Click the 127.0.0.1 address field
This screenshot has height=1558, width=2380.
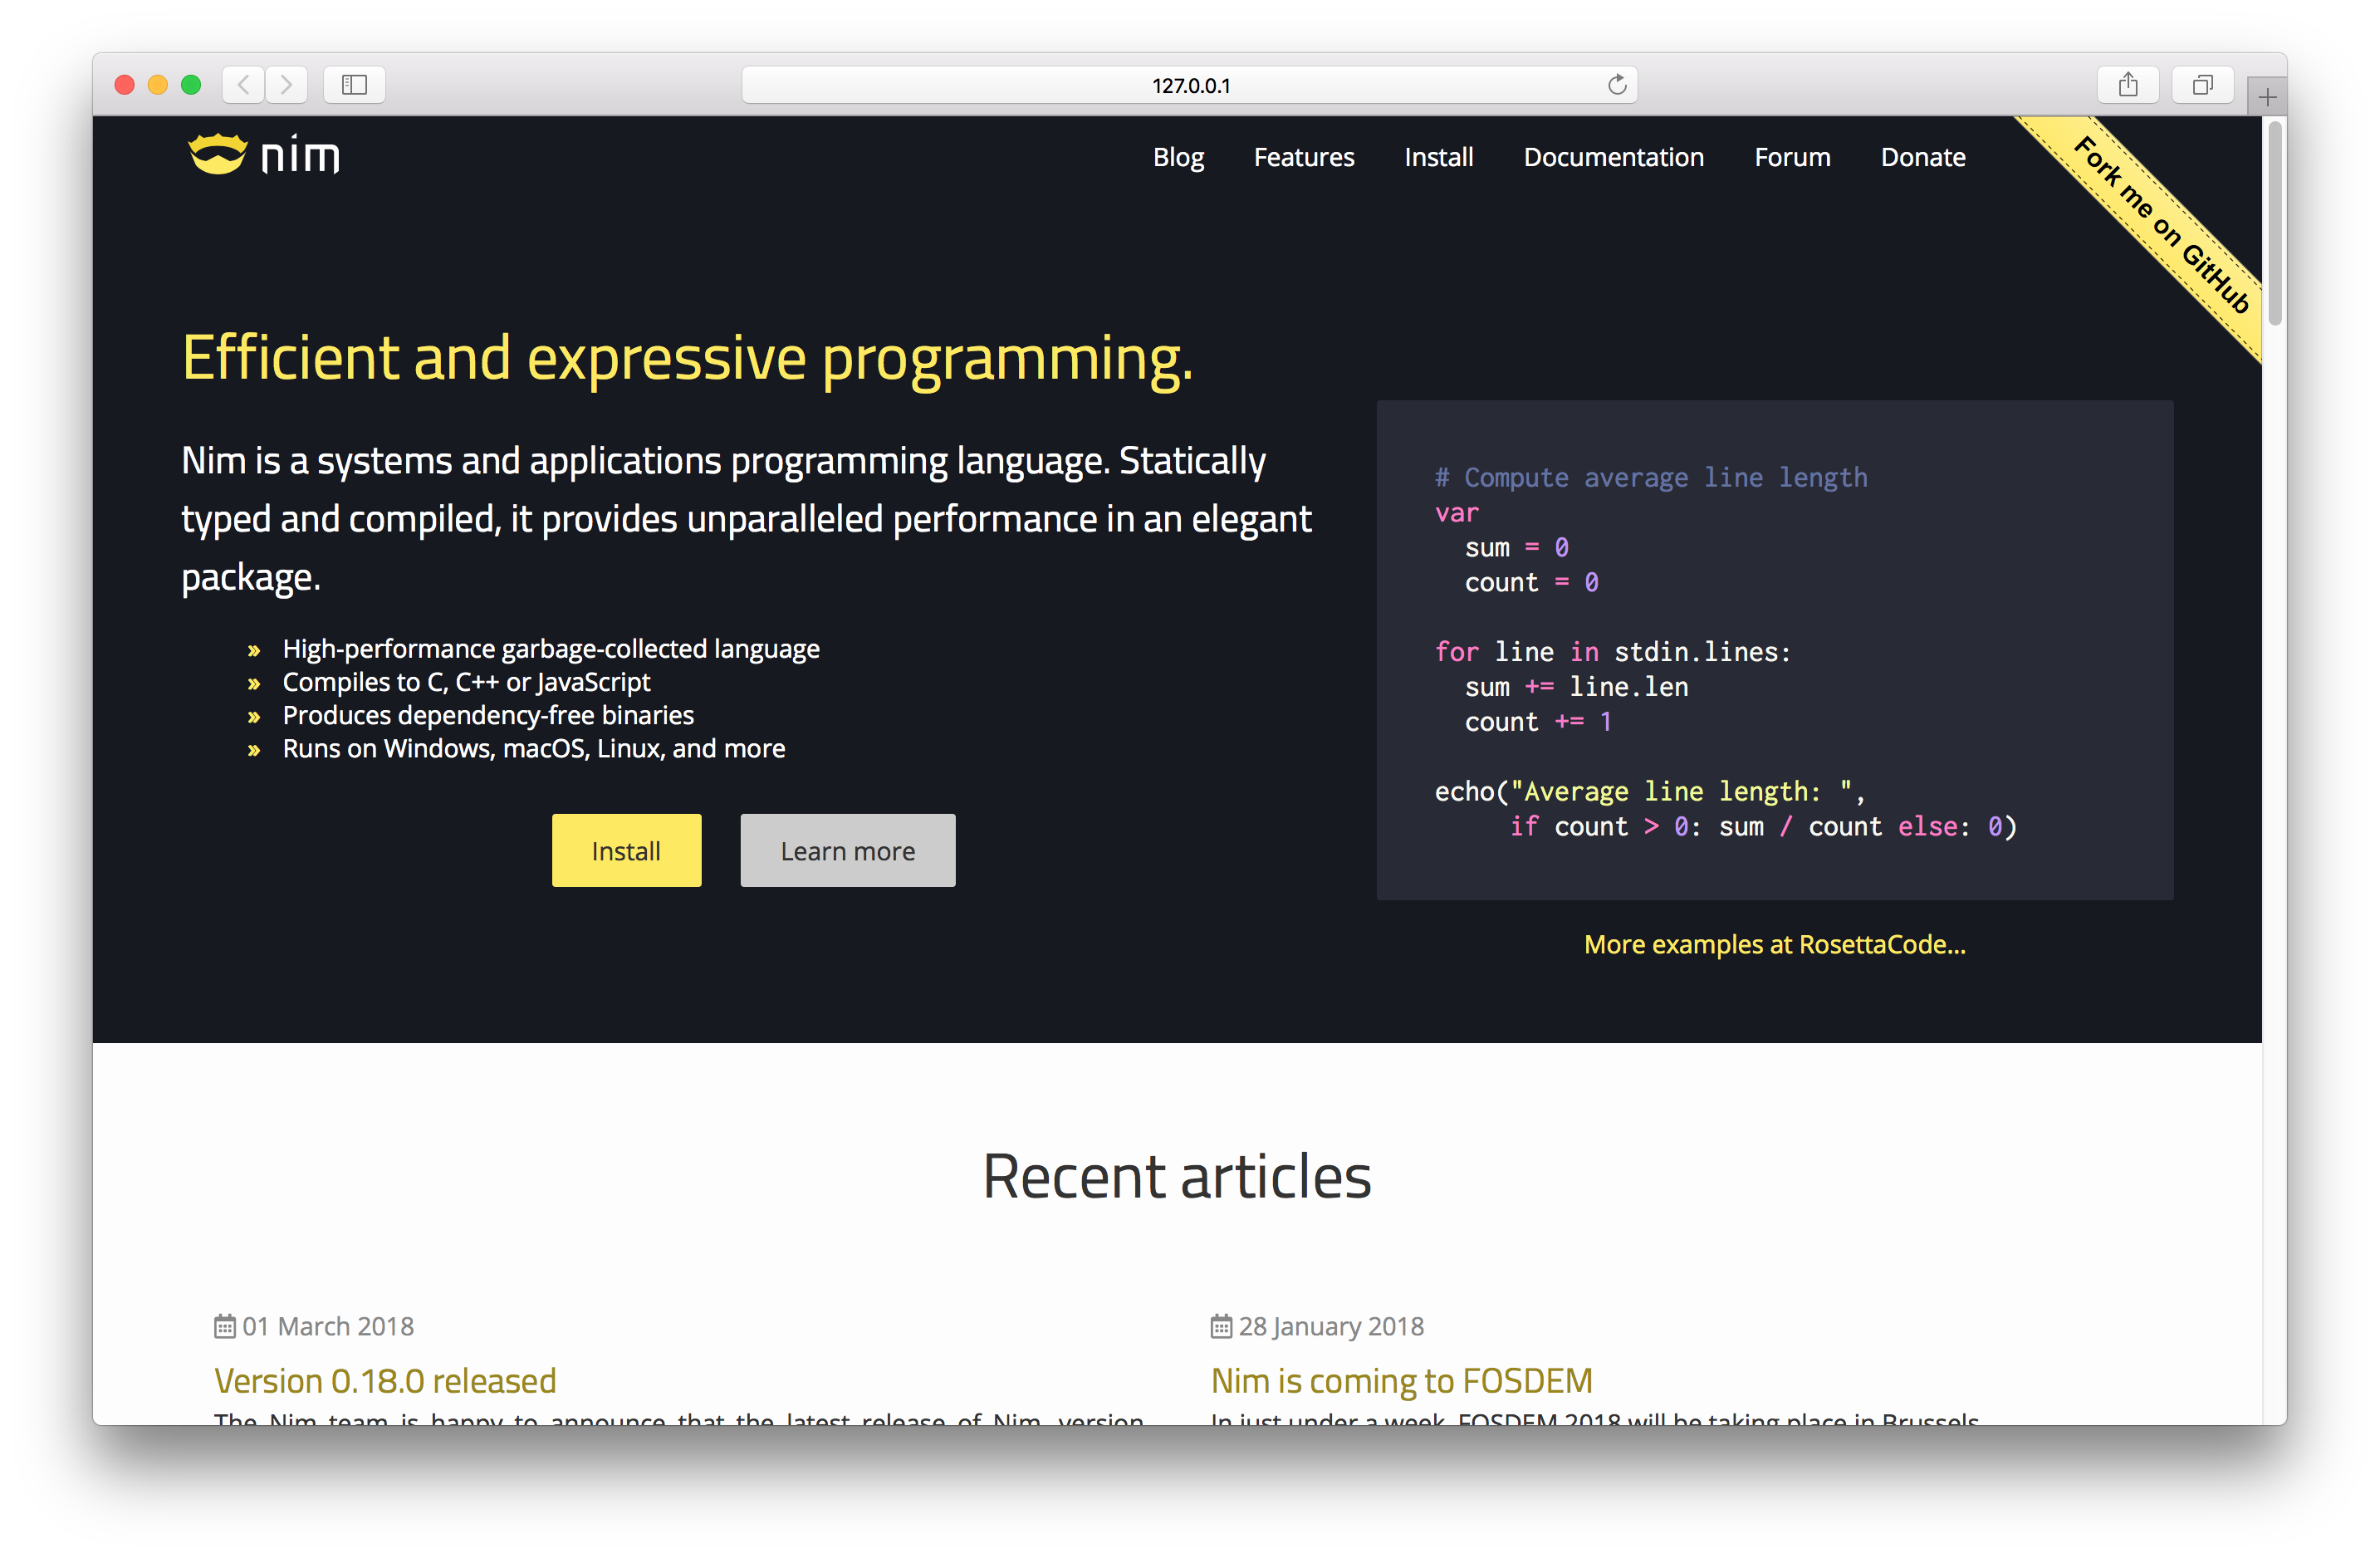pos(1188,85)
